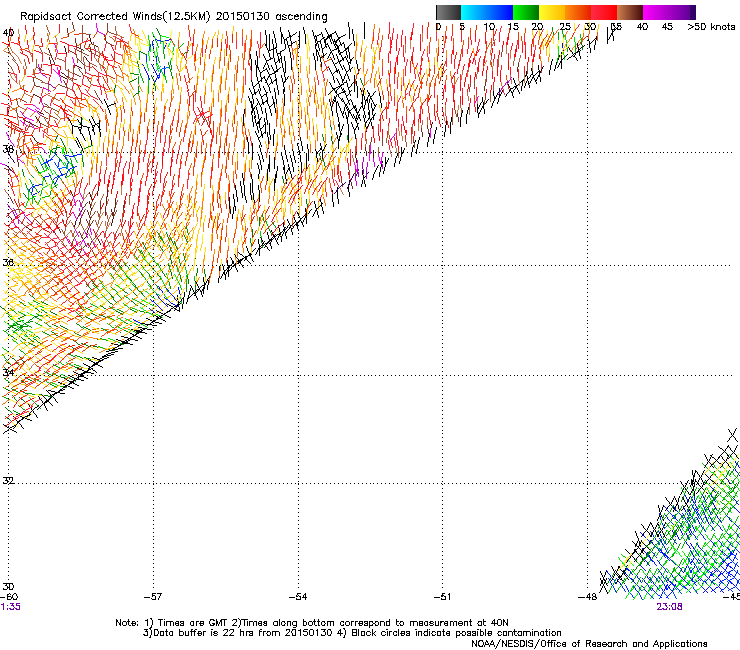Click the purple '1:35' swath time
Screen dimensions: 740x650
(x=11, y=607)
